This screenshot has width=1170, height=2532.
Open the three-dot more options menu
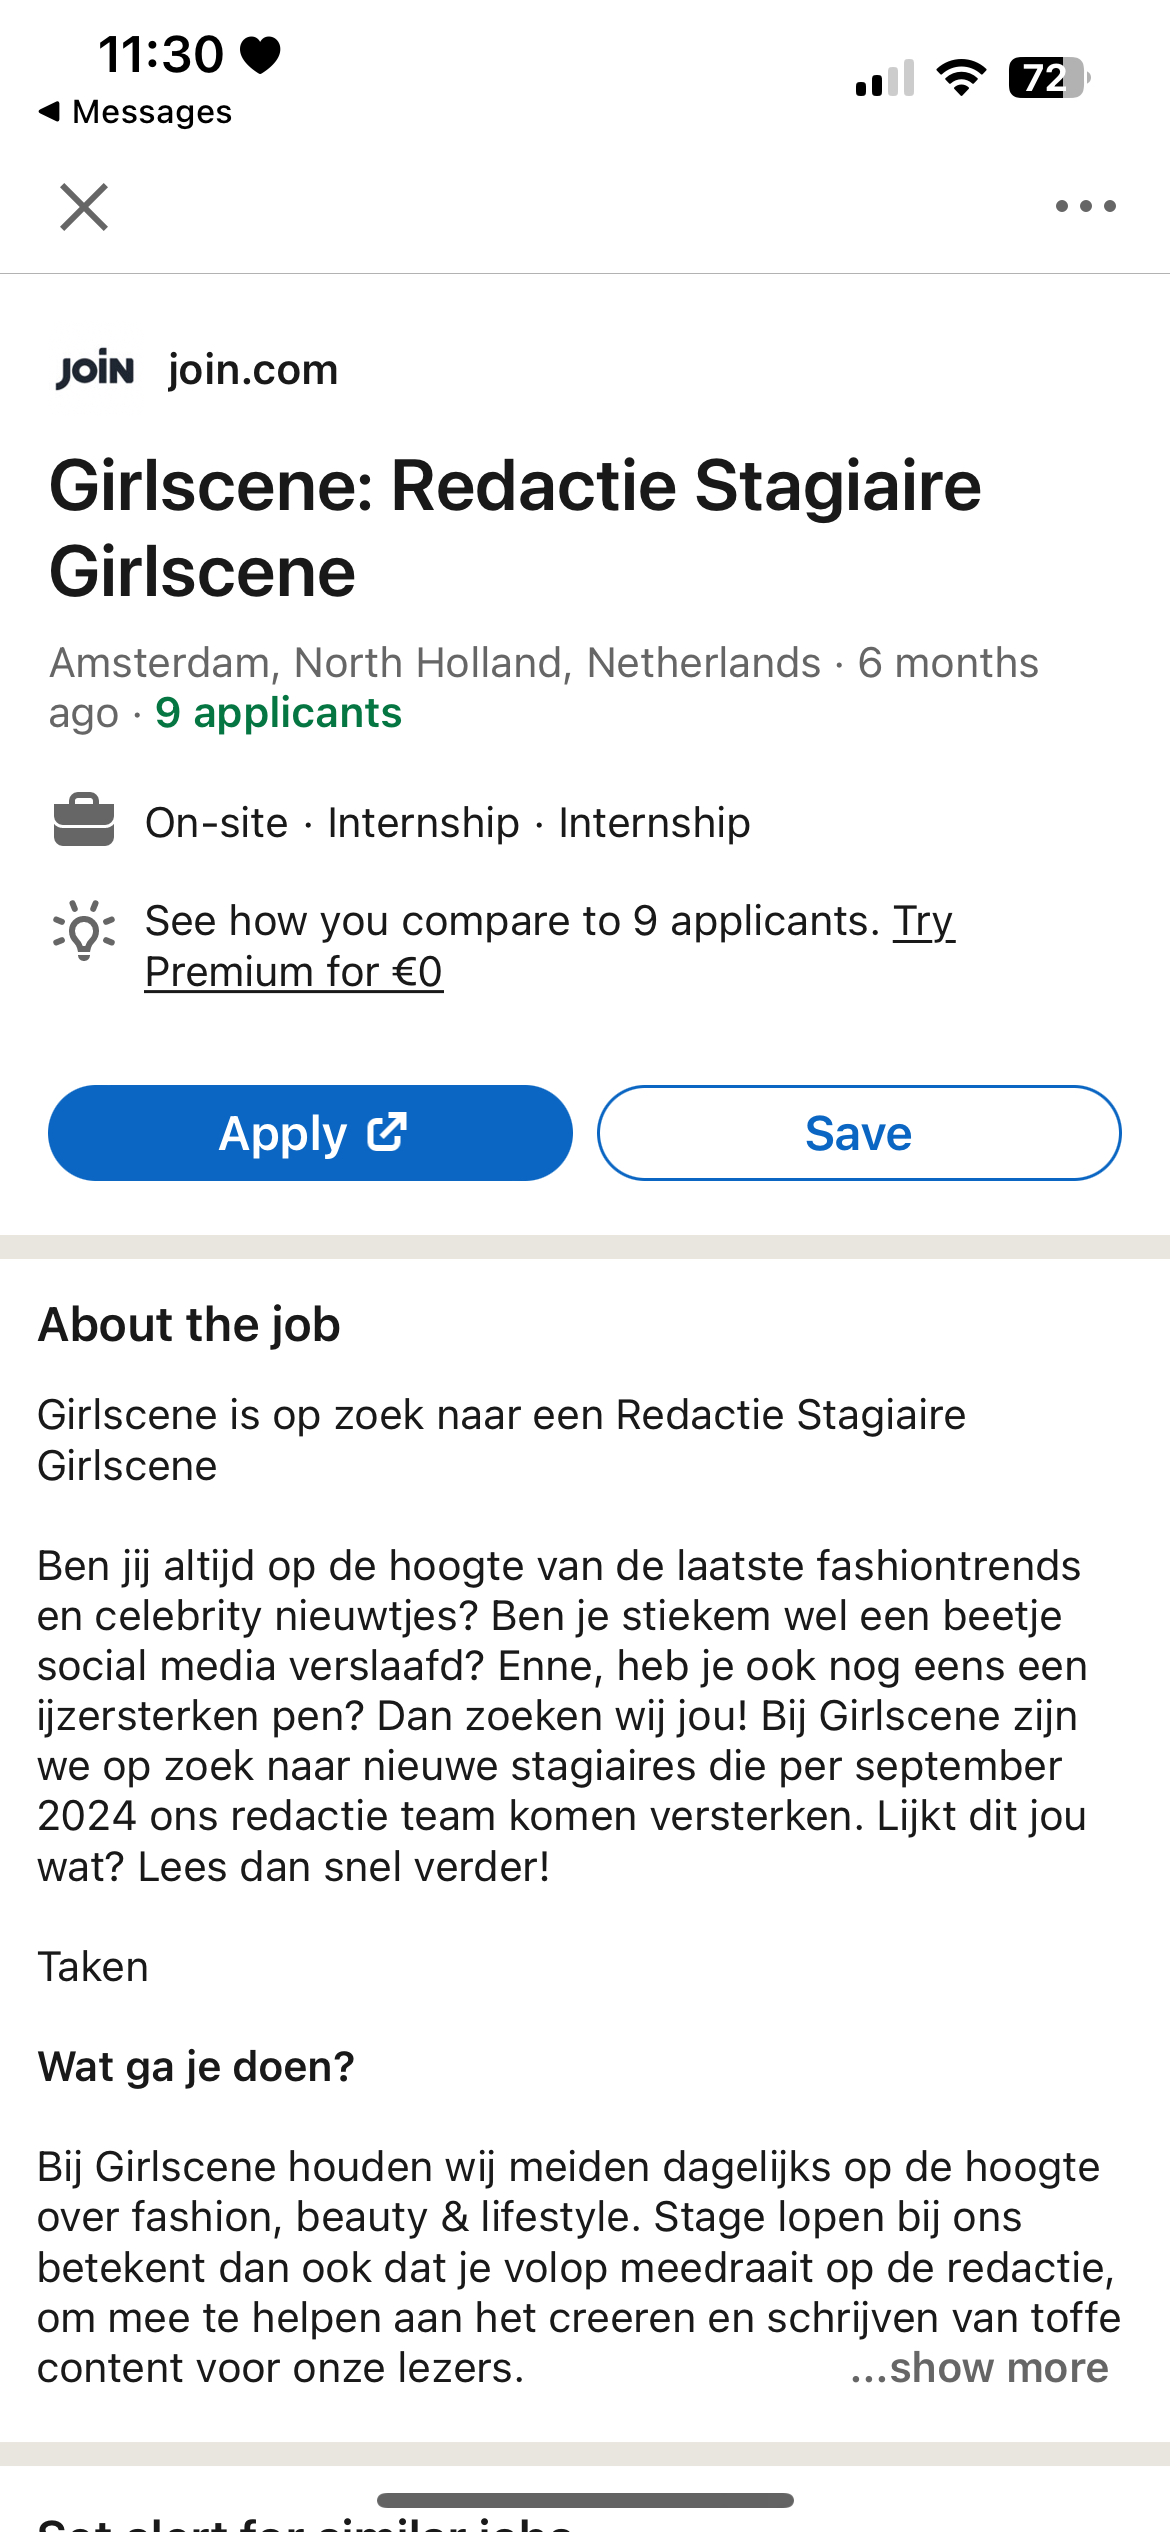coord(1085,207)
